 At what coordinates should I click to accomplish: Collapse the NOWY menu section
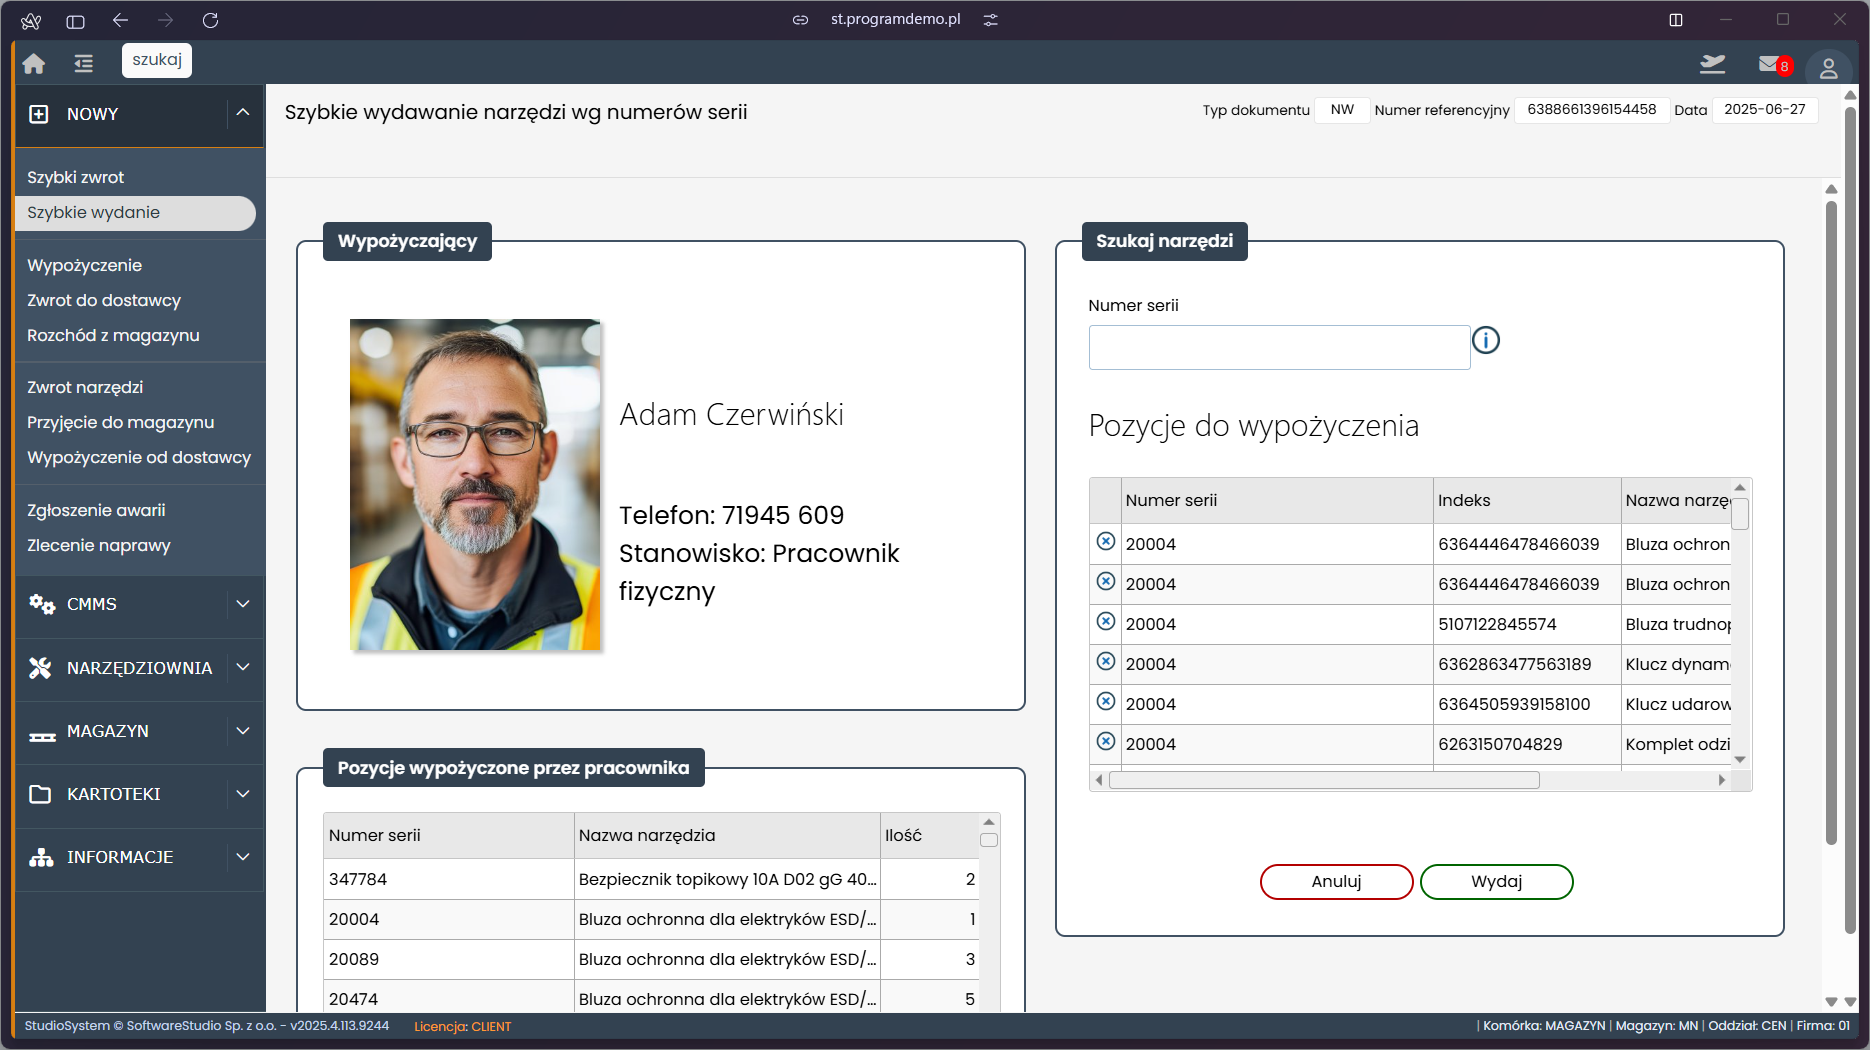pyautogui.click(x=243, y=113)
